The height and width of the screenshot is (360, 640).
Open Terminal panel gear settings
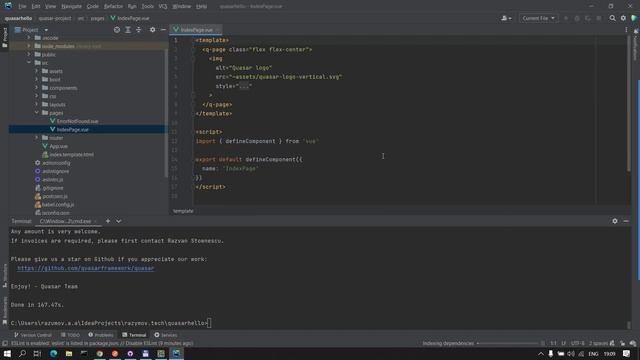[615, 221]
